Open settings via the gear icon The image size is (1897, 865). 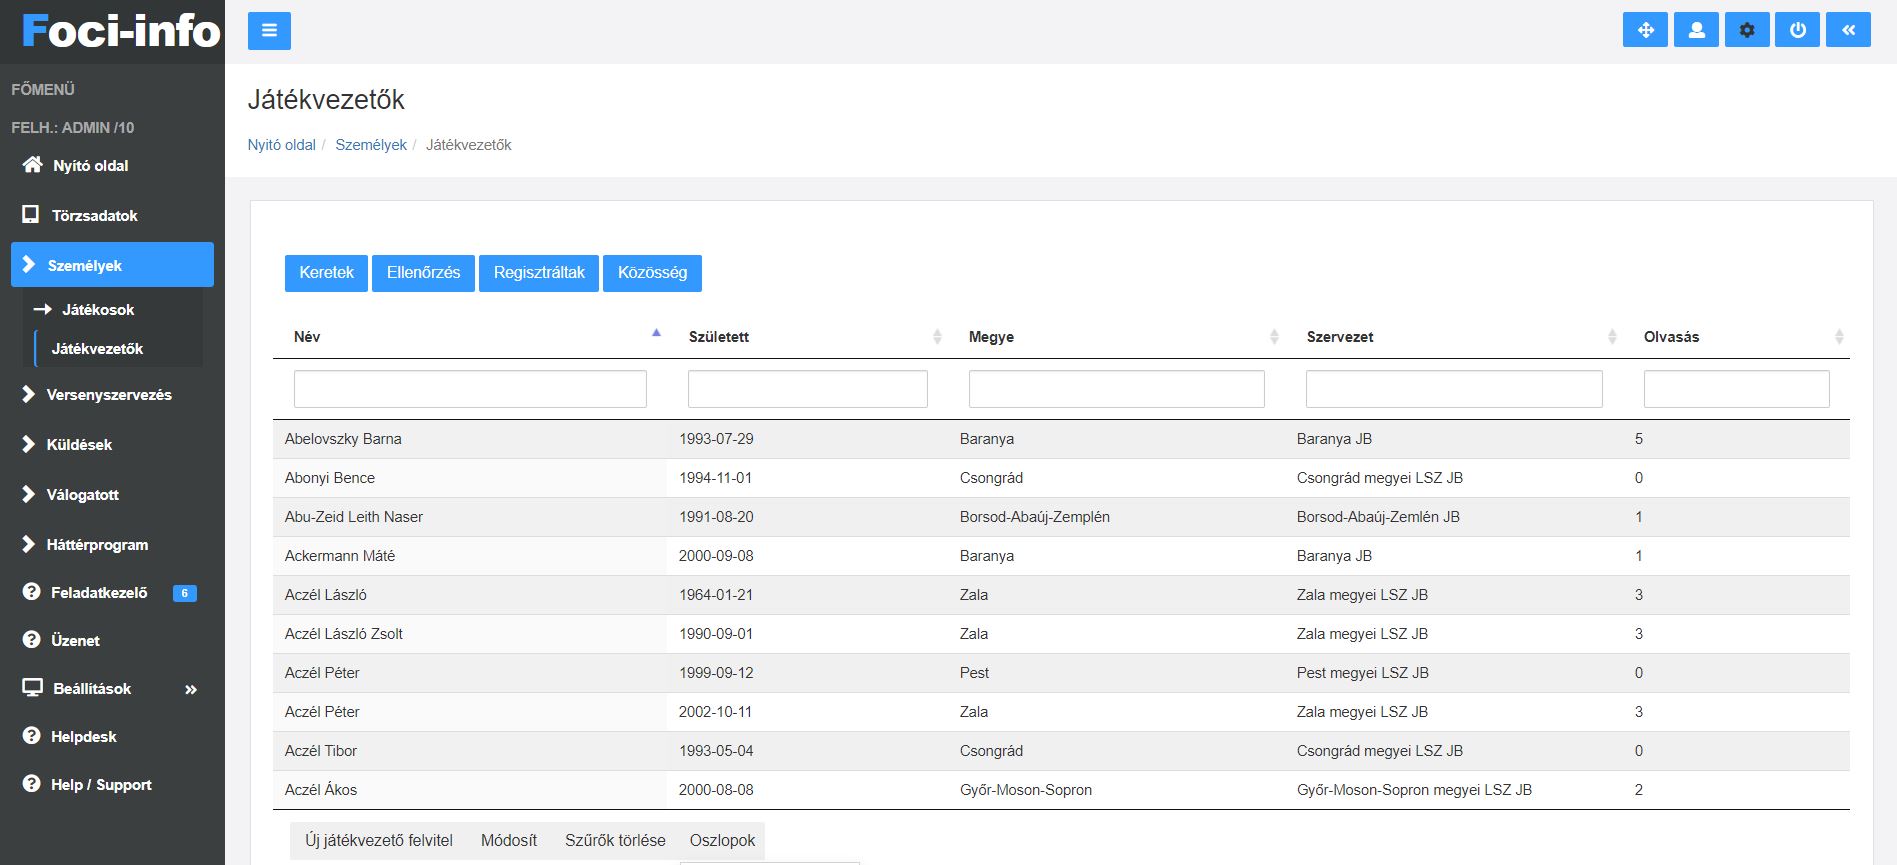1747,30
